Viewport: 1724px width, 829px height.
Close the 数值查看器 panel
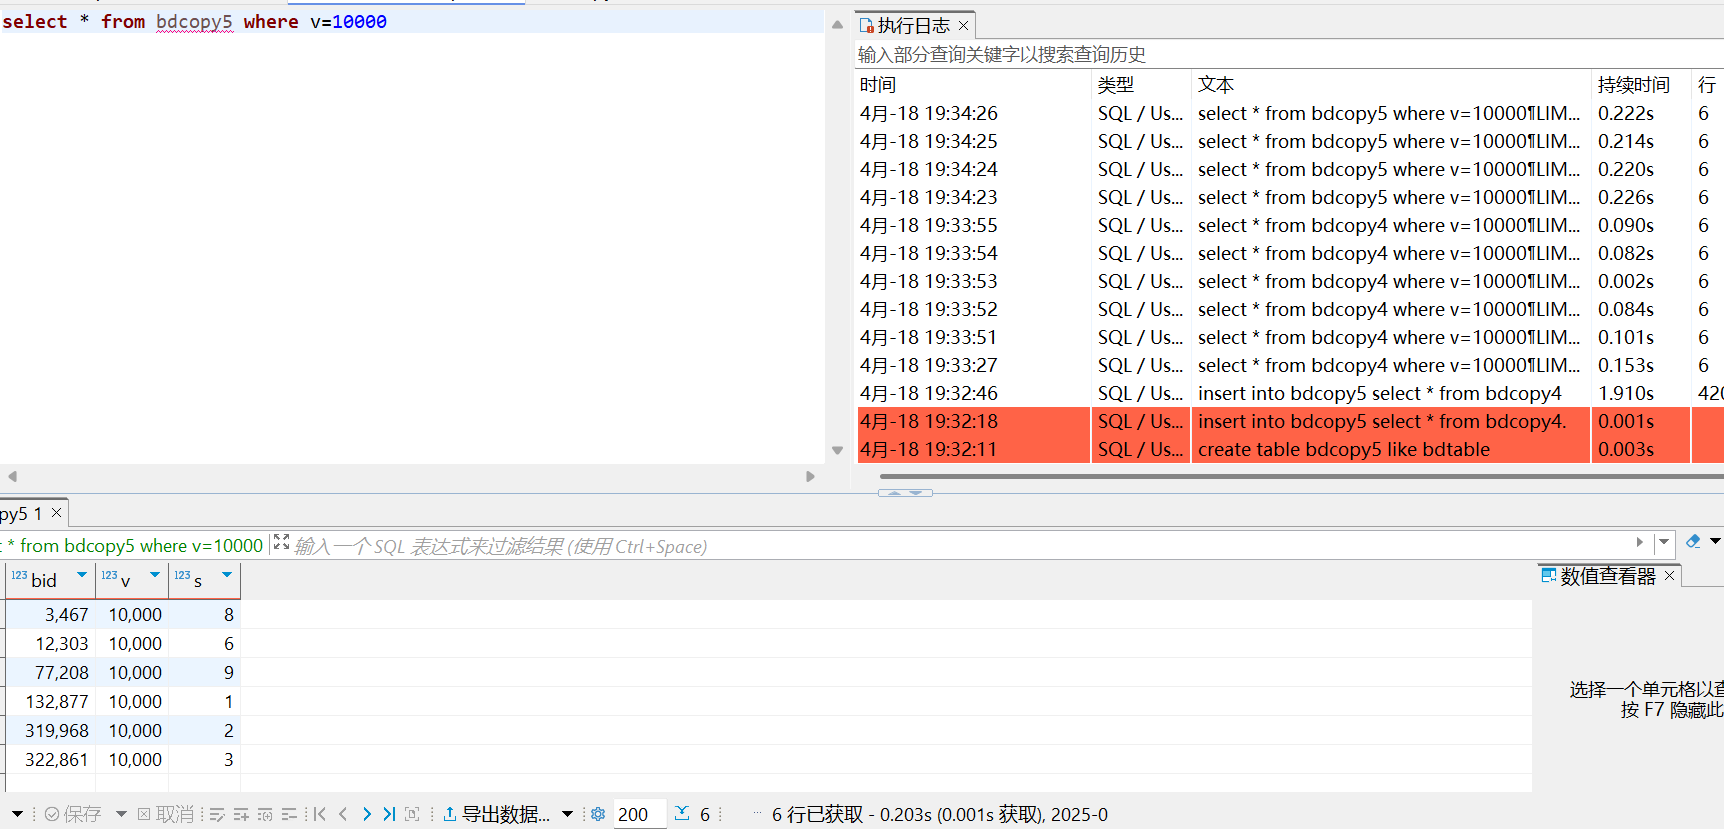(x=1669, y=576)
